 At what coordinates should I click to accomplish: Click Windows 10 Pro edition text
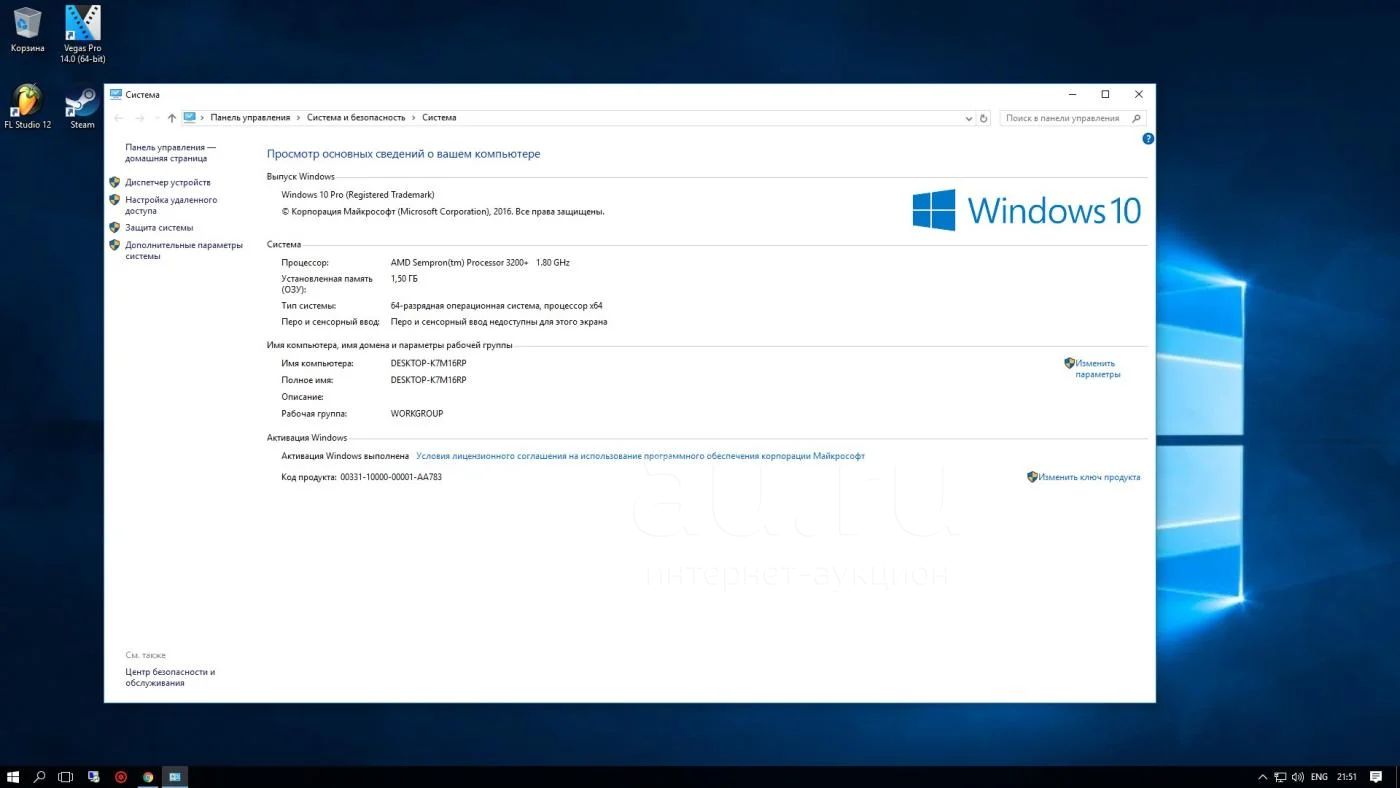pyautogui.click(x=358, y=195)
